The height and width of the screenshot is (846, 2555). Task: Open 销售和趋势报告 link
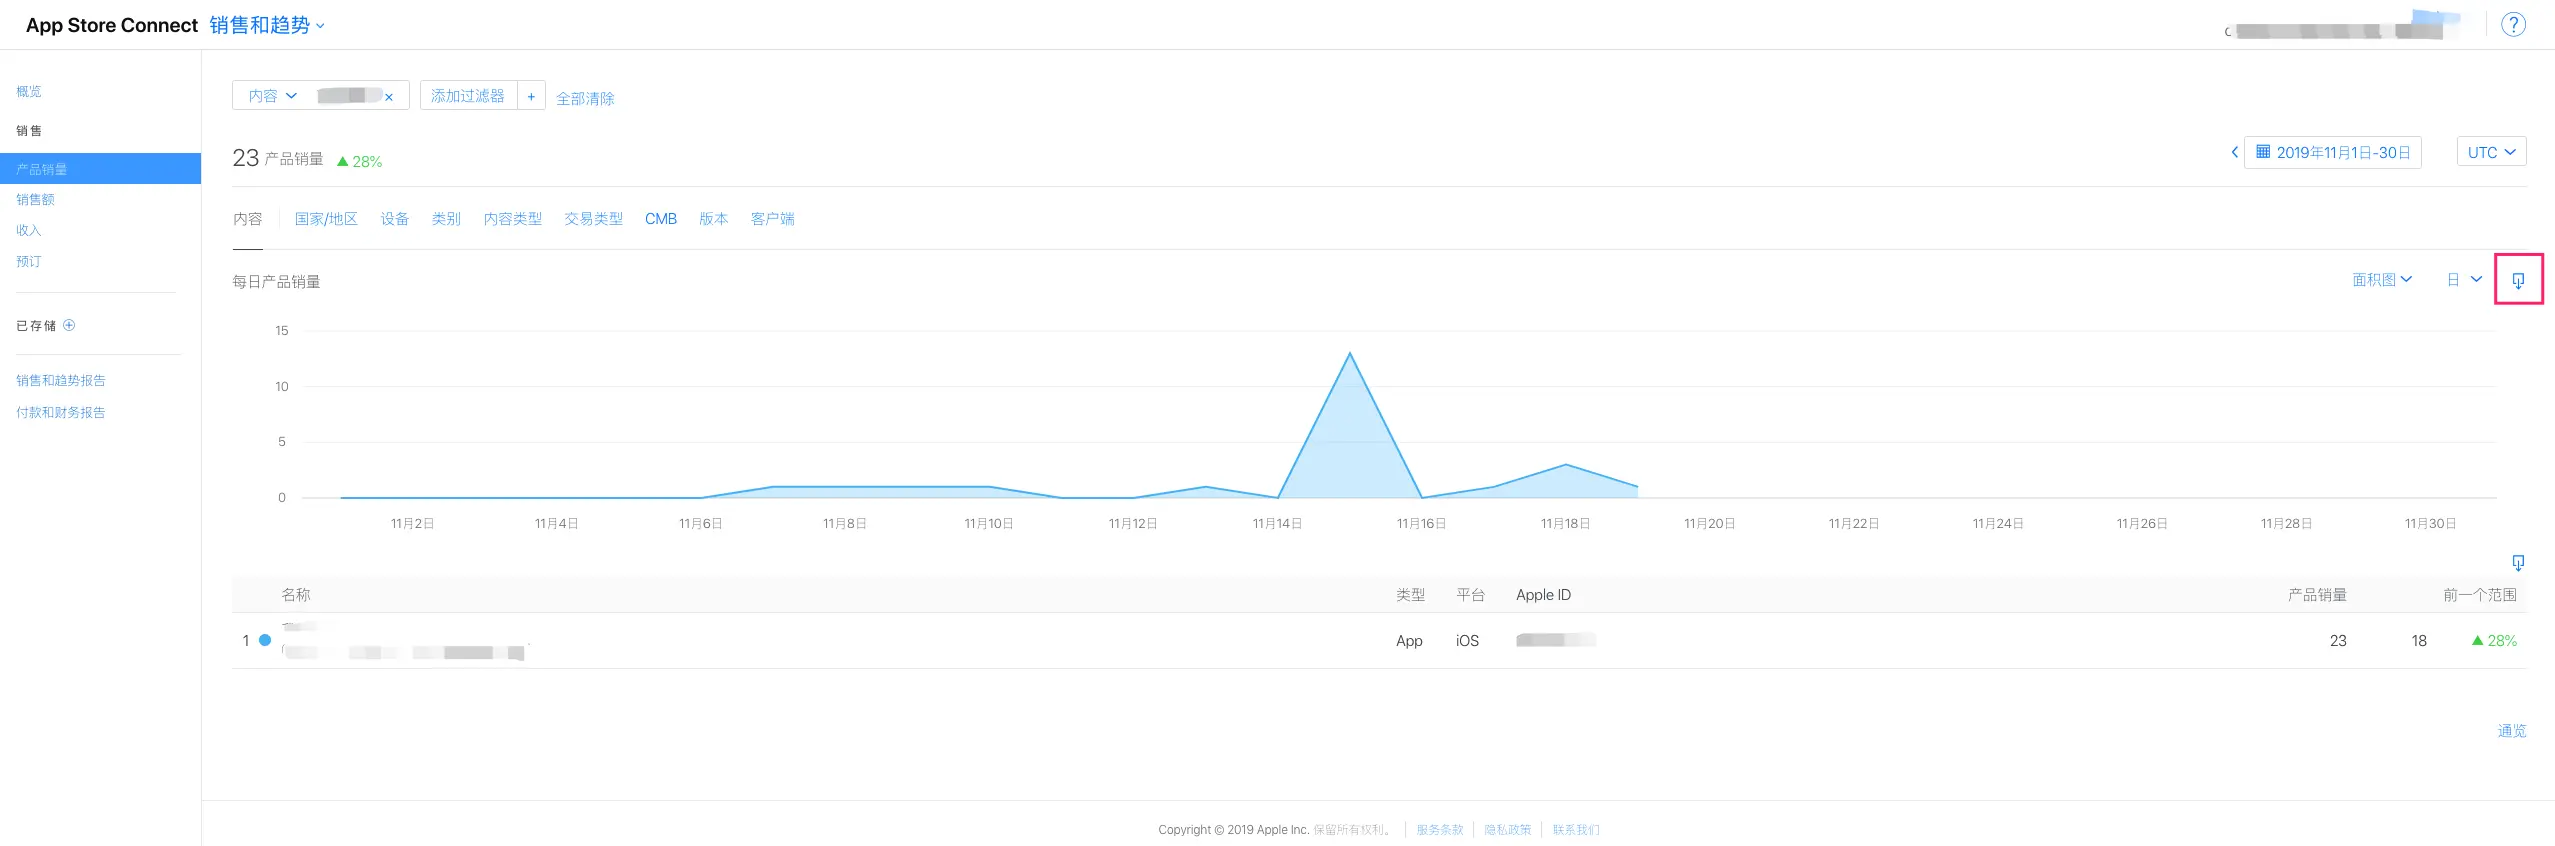coord(61,380)
